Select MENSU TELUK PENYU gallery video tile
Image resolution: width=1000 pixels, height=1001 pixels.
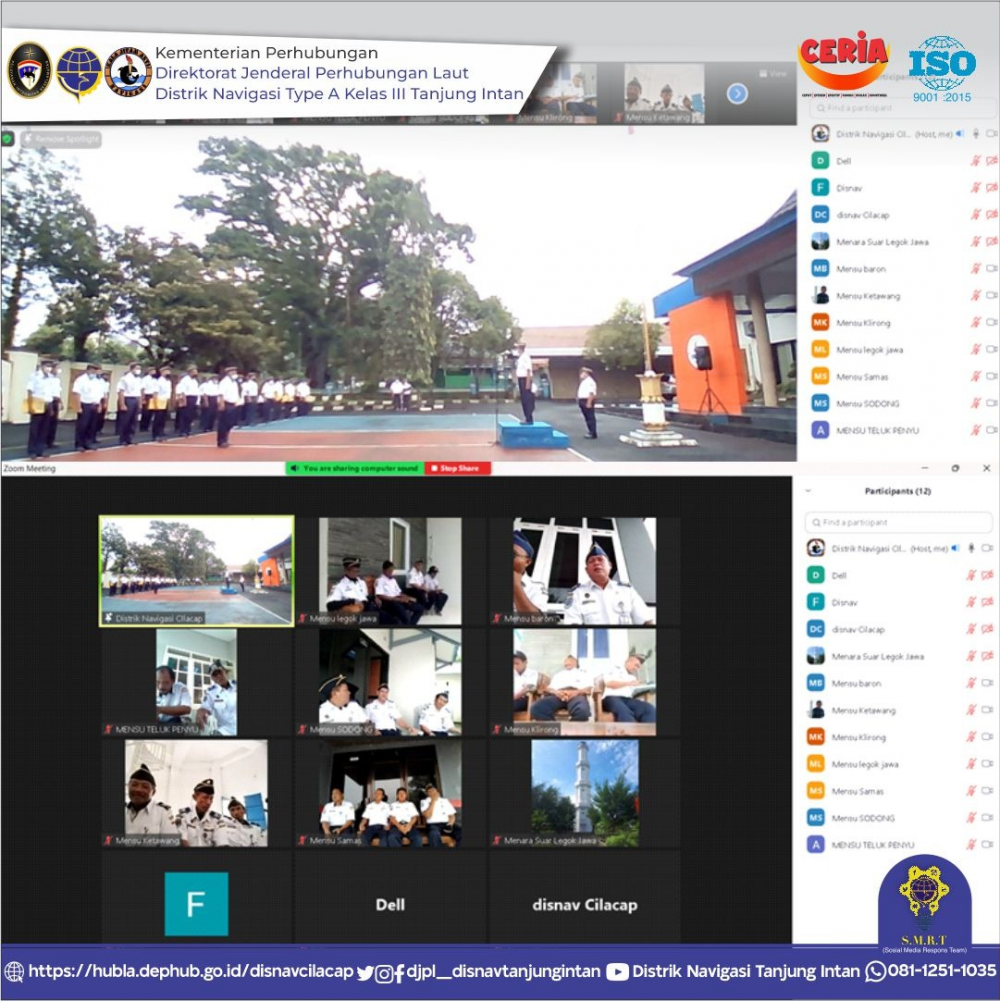197,682
